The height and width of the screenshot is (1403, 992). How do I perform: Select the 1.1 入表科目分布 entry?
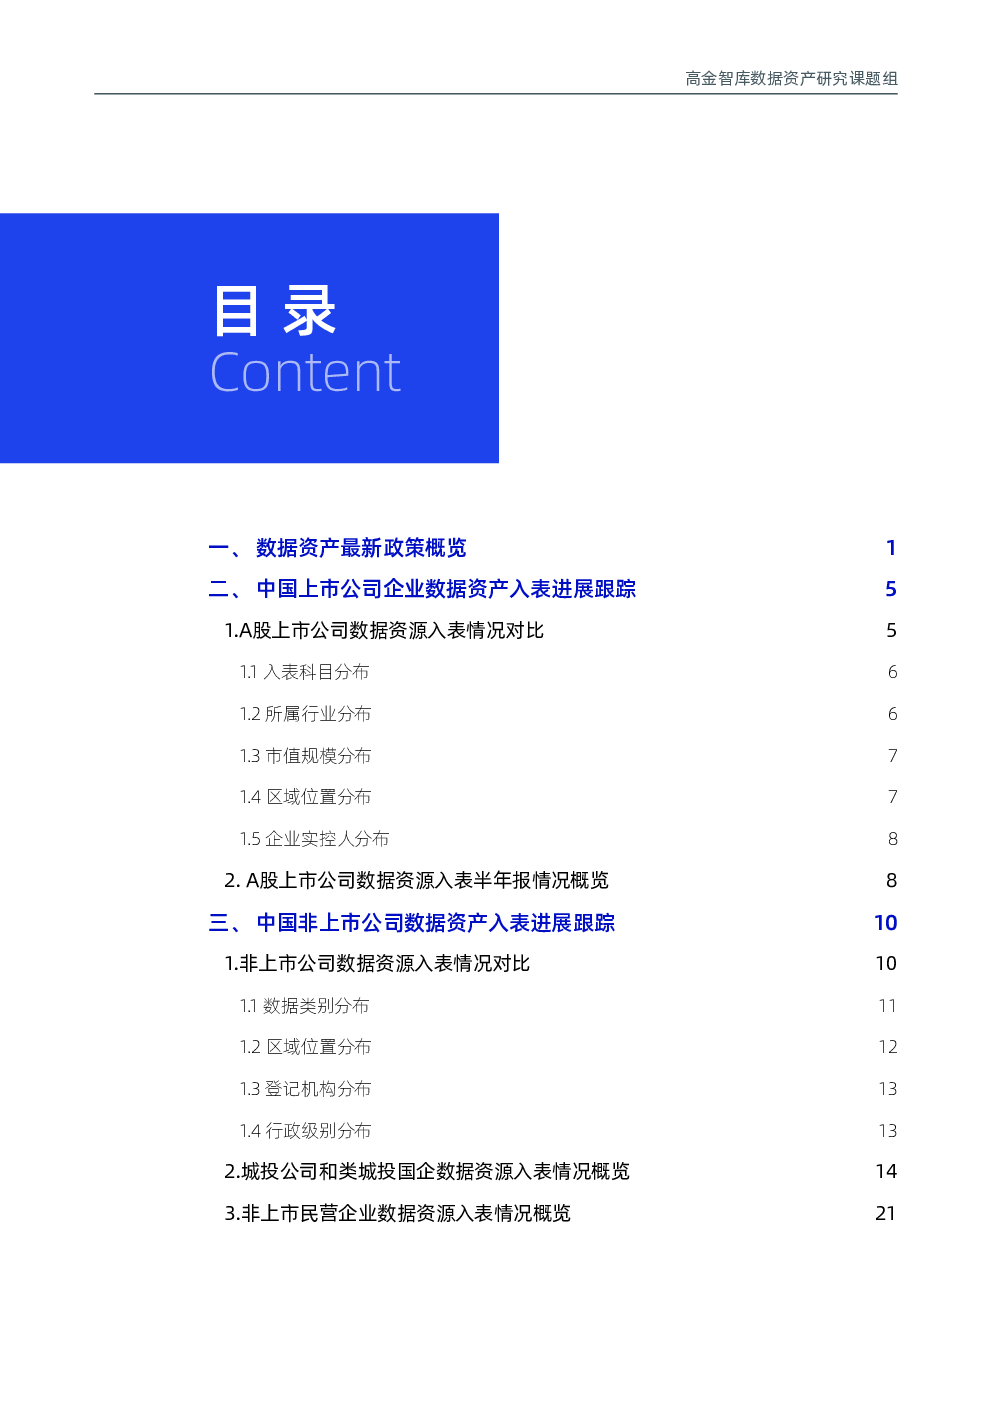[304, 672]
